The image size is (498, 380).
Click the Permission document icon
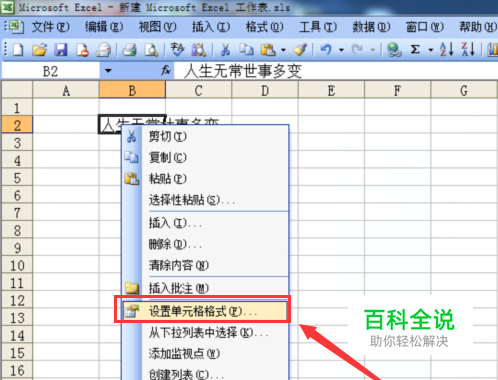[x=82, y=50]
